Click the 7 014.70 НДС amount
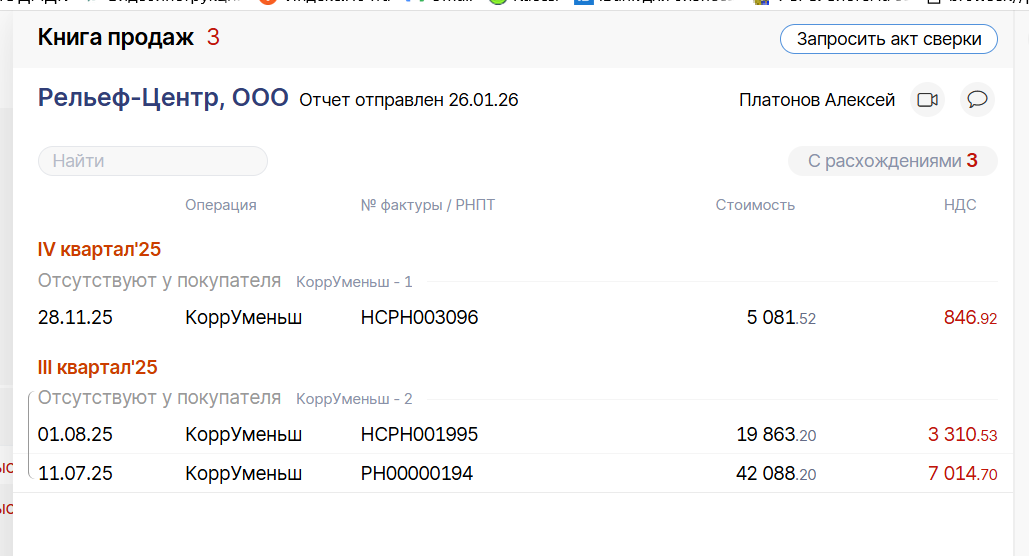 tap(962, 474)
